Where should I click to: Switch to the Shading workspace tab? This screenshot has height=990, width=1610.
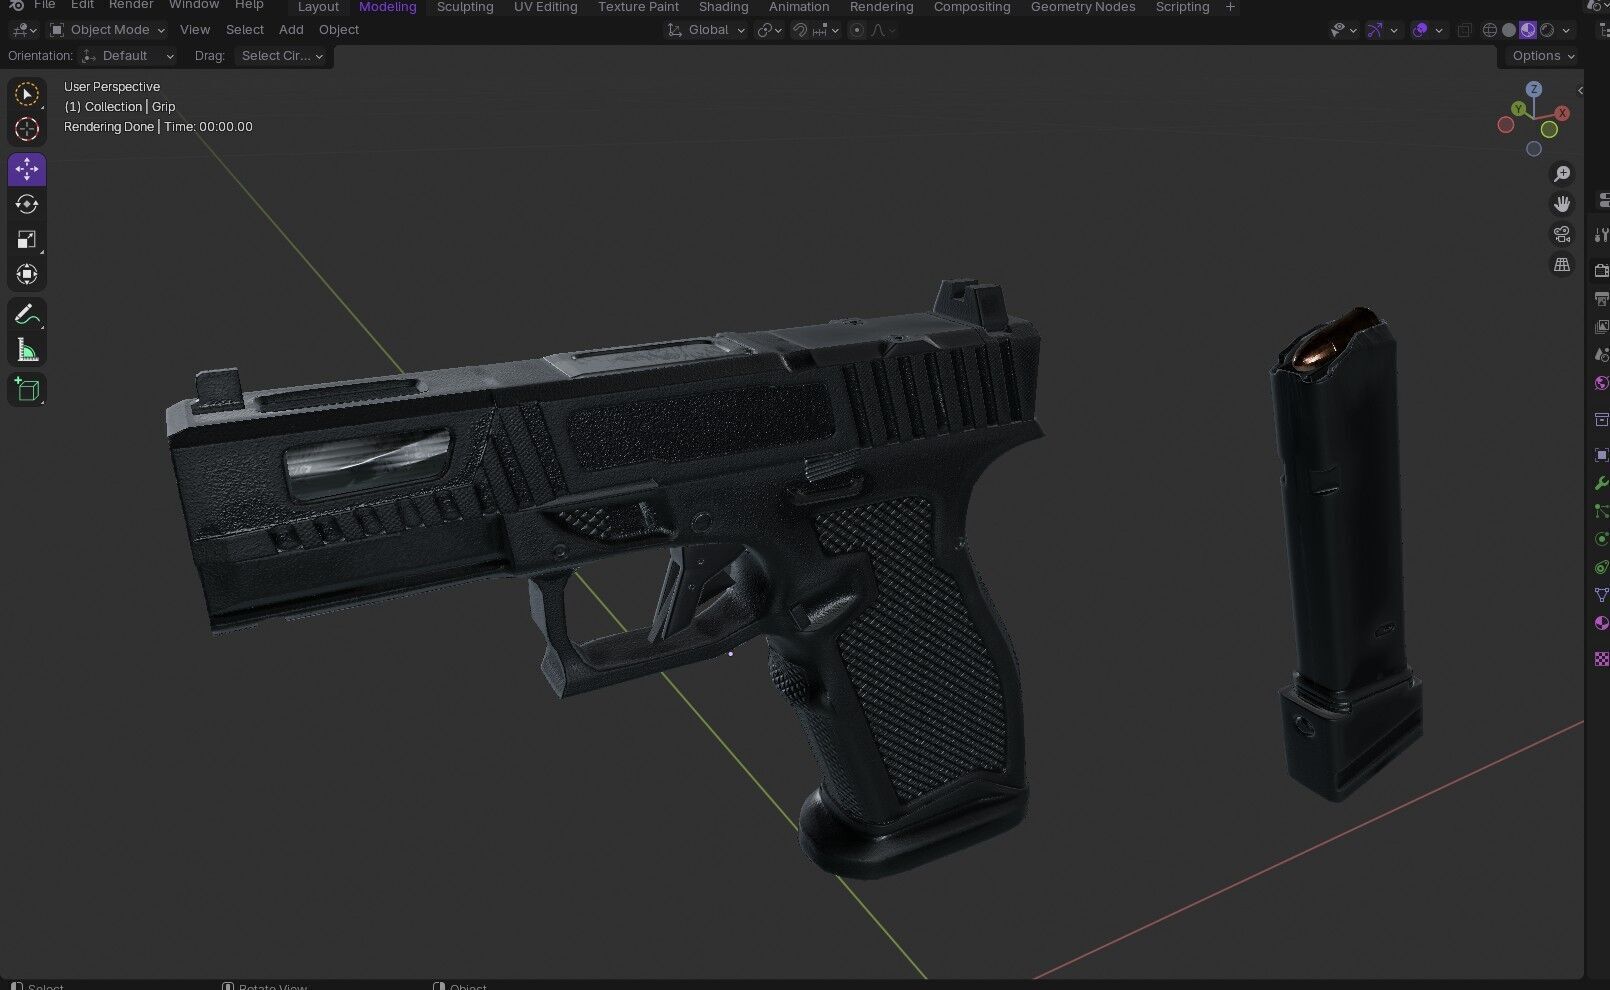pos(724,7)
